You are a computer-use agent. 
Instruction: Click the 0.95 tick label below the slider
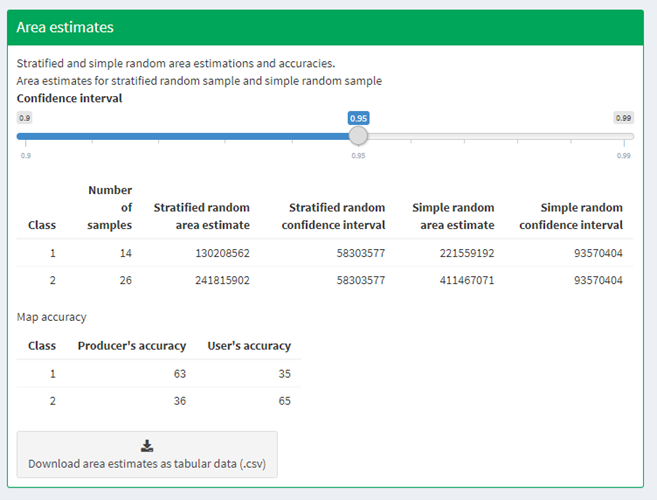coord(358,156)
